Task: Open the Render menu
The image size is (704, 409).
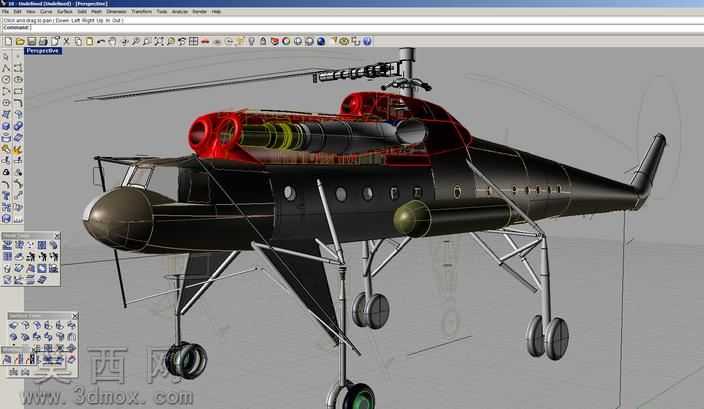Action: (199, 12)
